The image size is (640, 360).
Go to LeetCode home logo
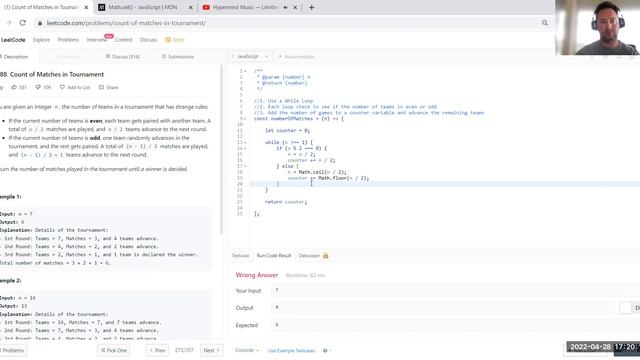[x=13, y=40]
